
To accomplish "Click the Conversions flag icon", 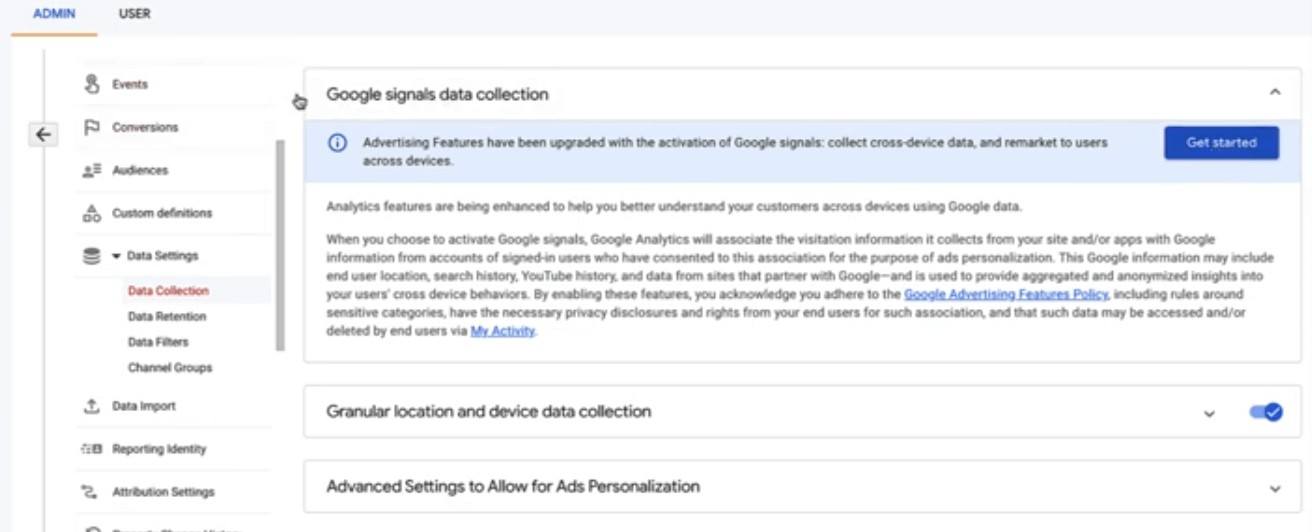I will (92, 127).
